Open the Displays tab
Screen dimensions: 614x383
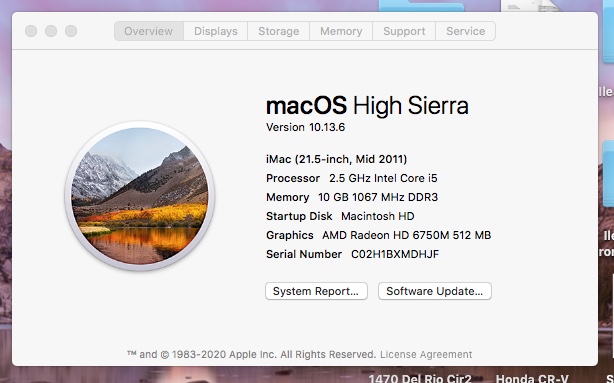tap(216, 31)
